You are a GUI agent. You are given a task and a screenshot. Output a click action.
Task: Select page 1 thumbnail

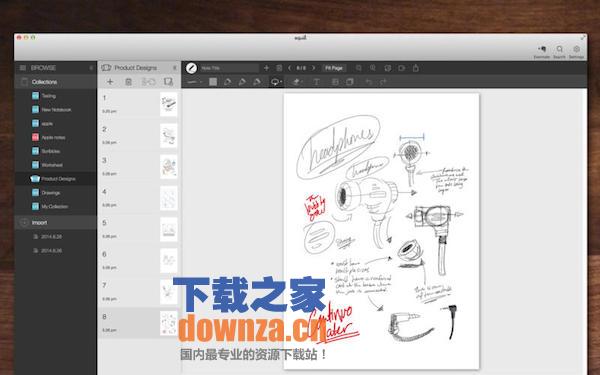(x=169, y=104)
